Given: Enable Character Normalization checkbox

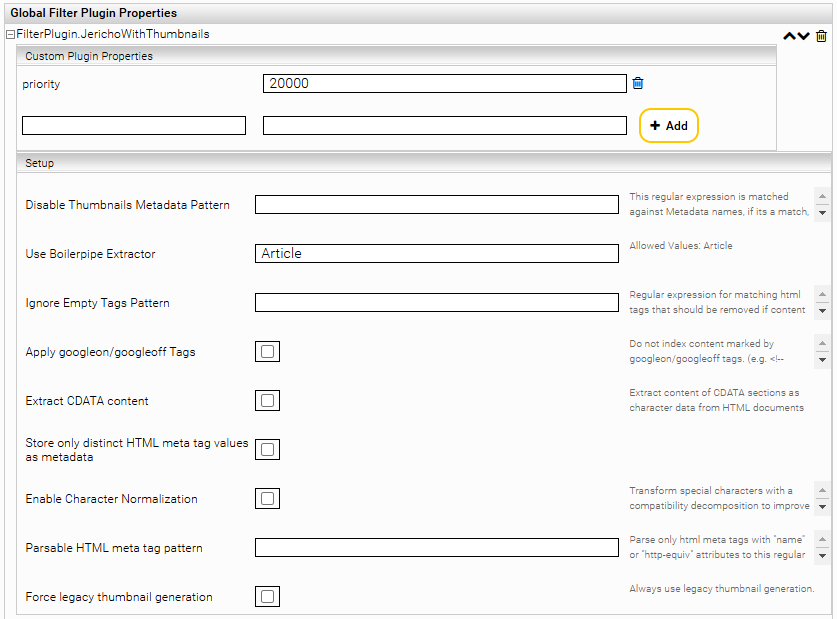Looking at the screenshot, I should point(267,499).
